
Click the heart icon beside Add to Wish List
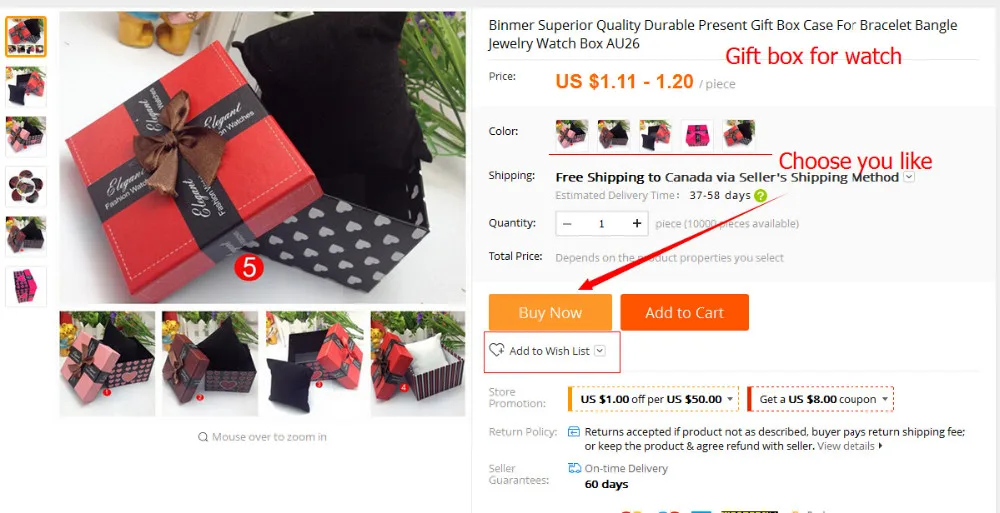coord(497,350)
